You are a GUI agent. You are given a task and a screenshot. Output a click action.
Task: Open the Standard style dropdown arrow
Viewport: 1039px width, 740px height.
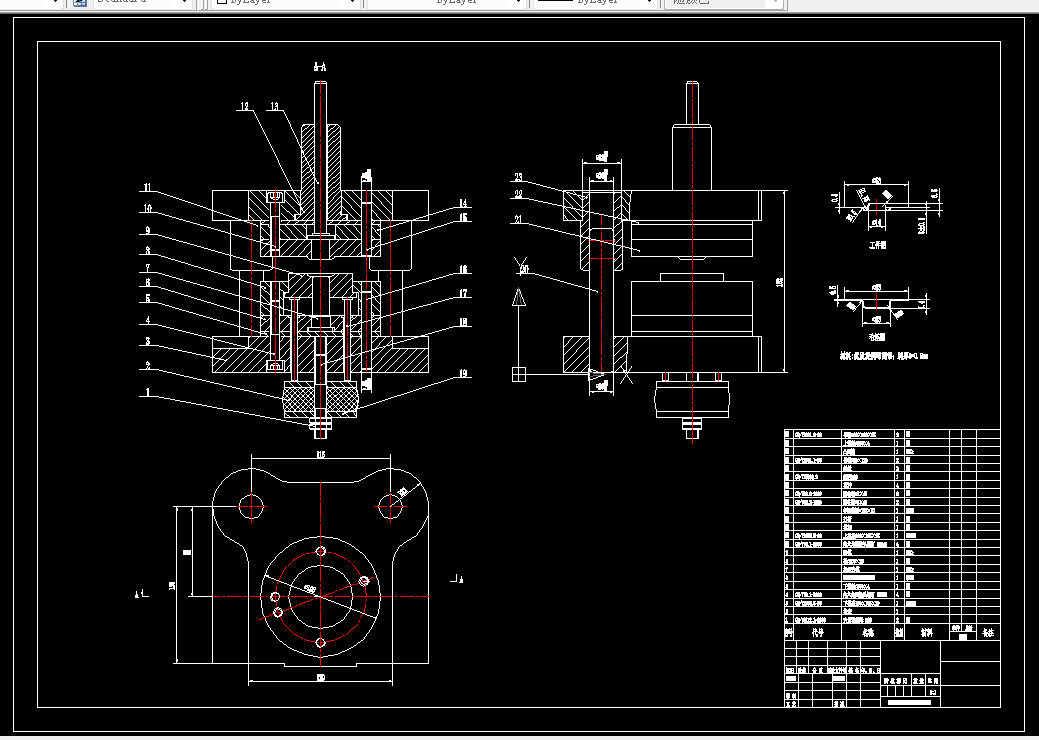click(184, 3)
